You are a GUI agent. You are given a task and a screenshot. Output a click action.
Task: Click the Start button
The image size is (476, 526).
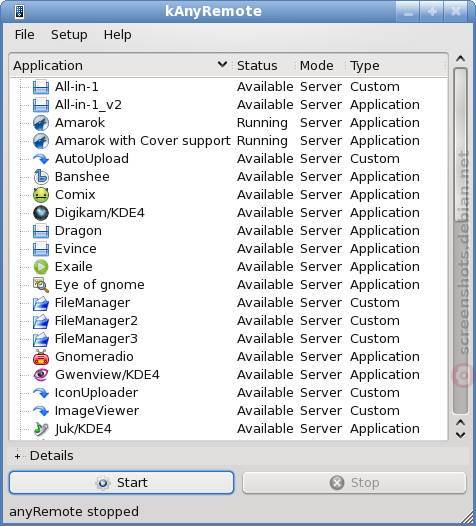pos(121,483)
